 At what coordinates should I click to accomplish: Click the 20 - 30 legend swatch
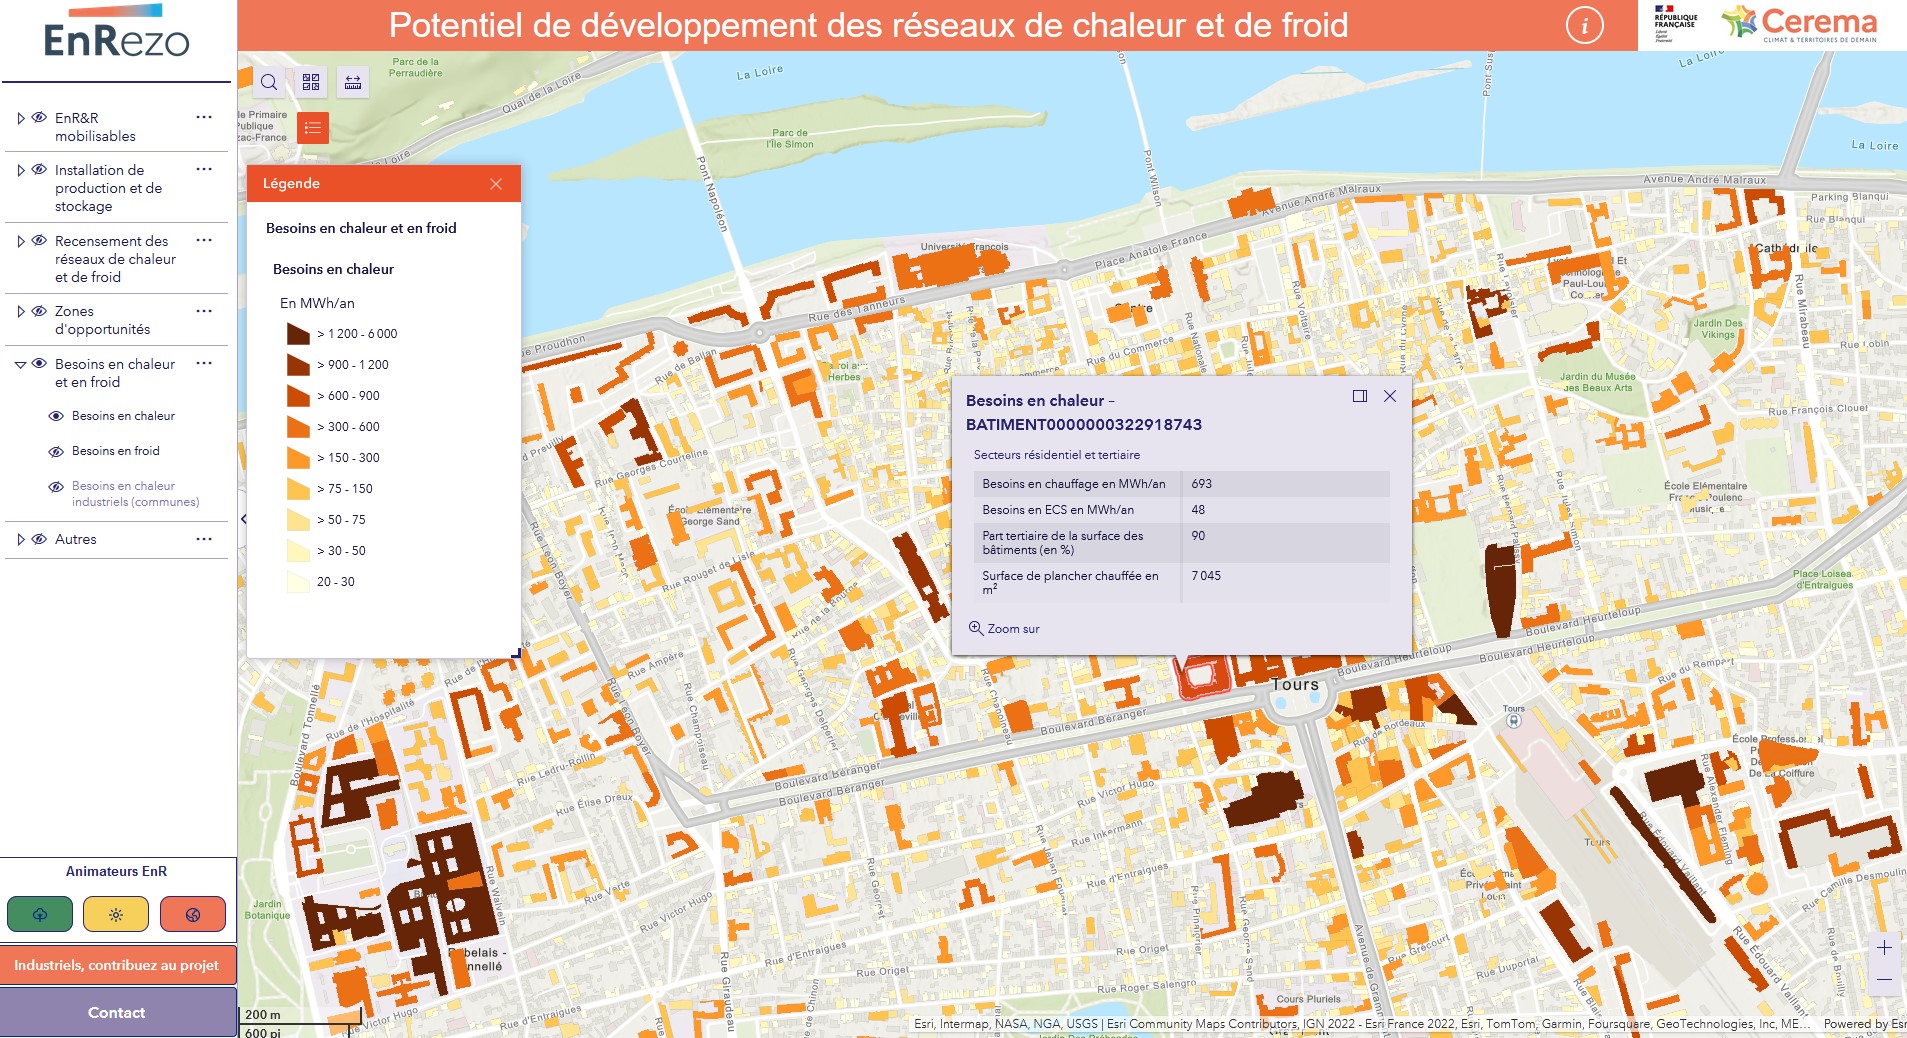[x=298, y=582]
